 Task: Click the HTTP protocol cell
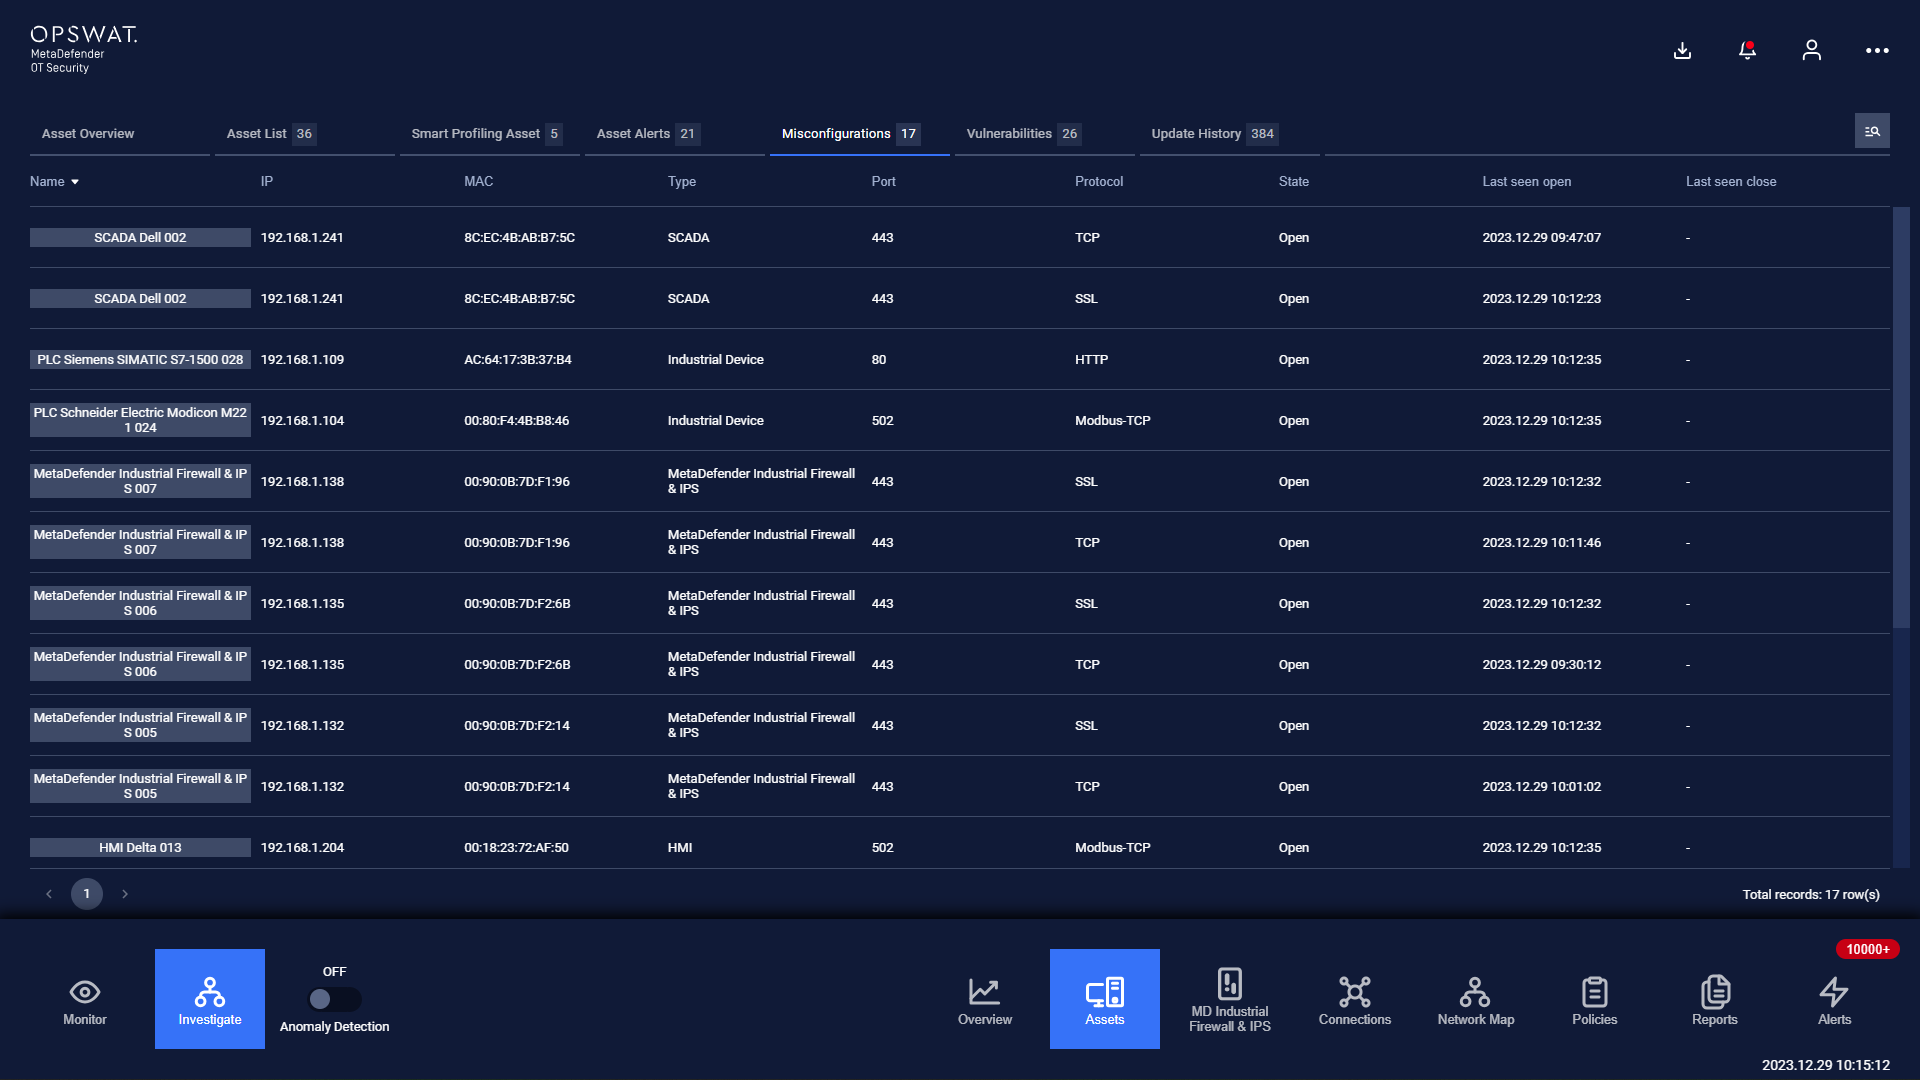[1091, 360]
